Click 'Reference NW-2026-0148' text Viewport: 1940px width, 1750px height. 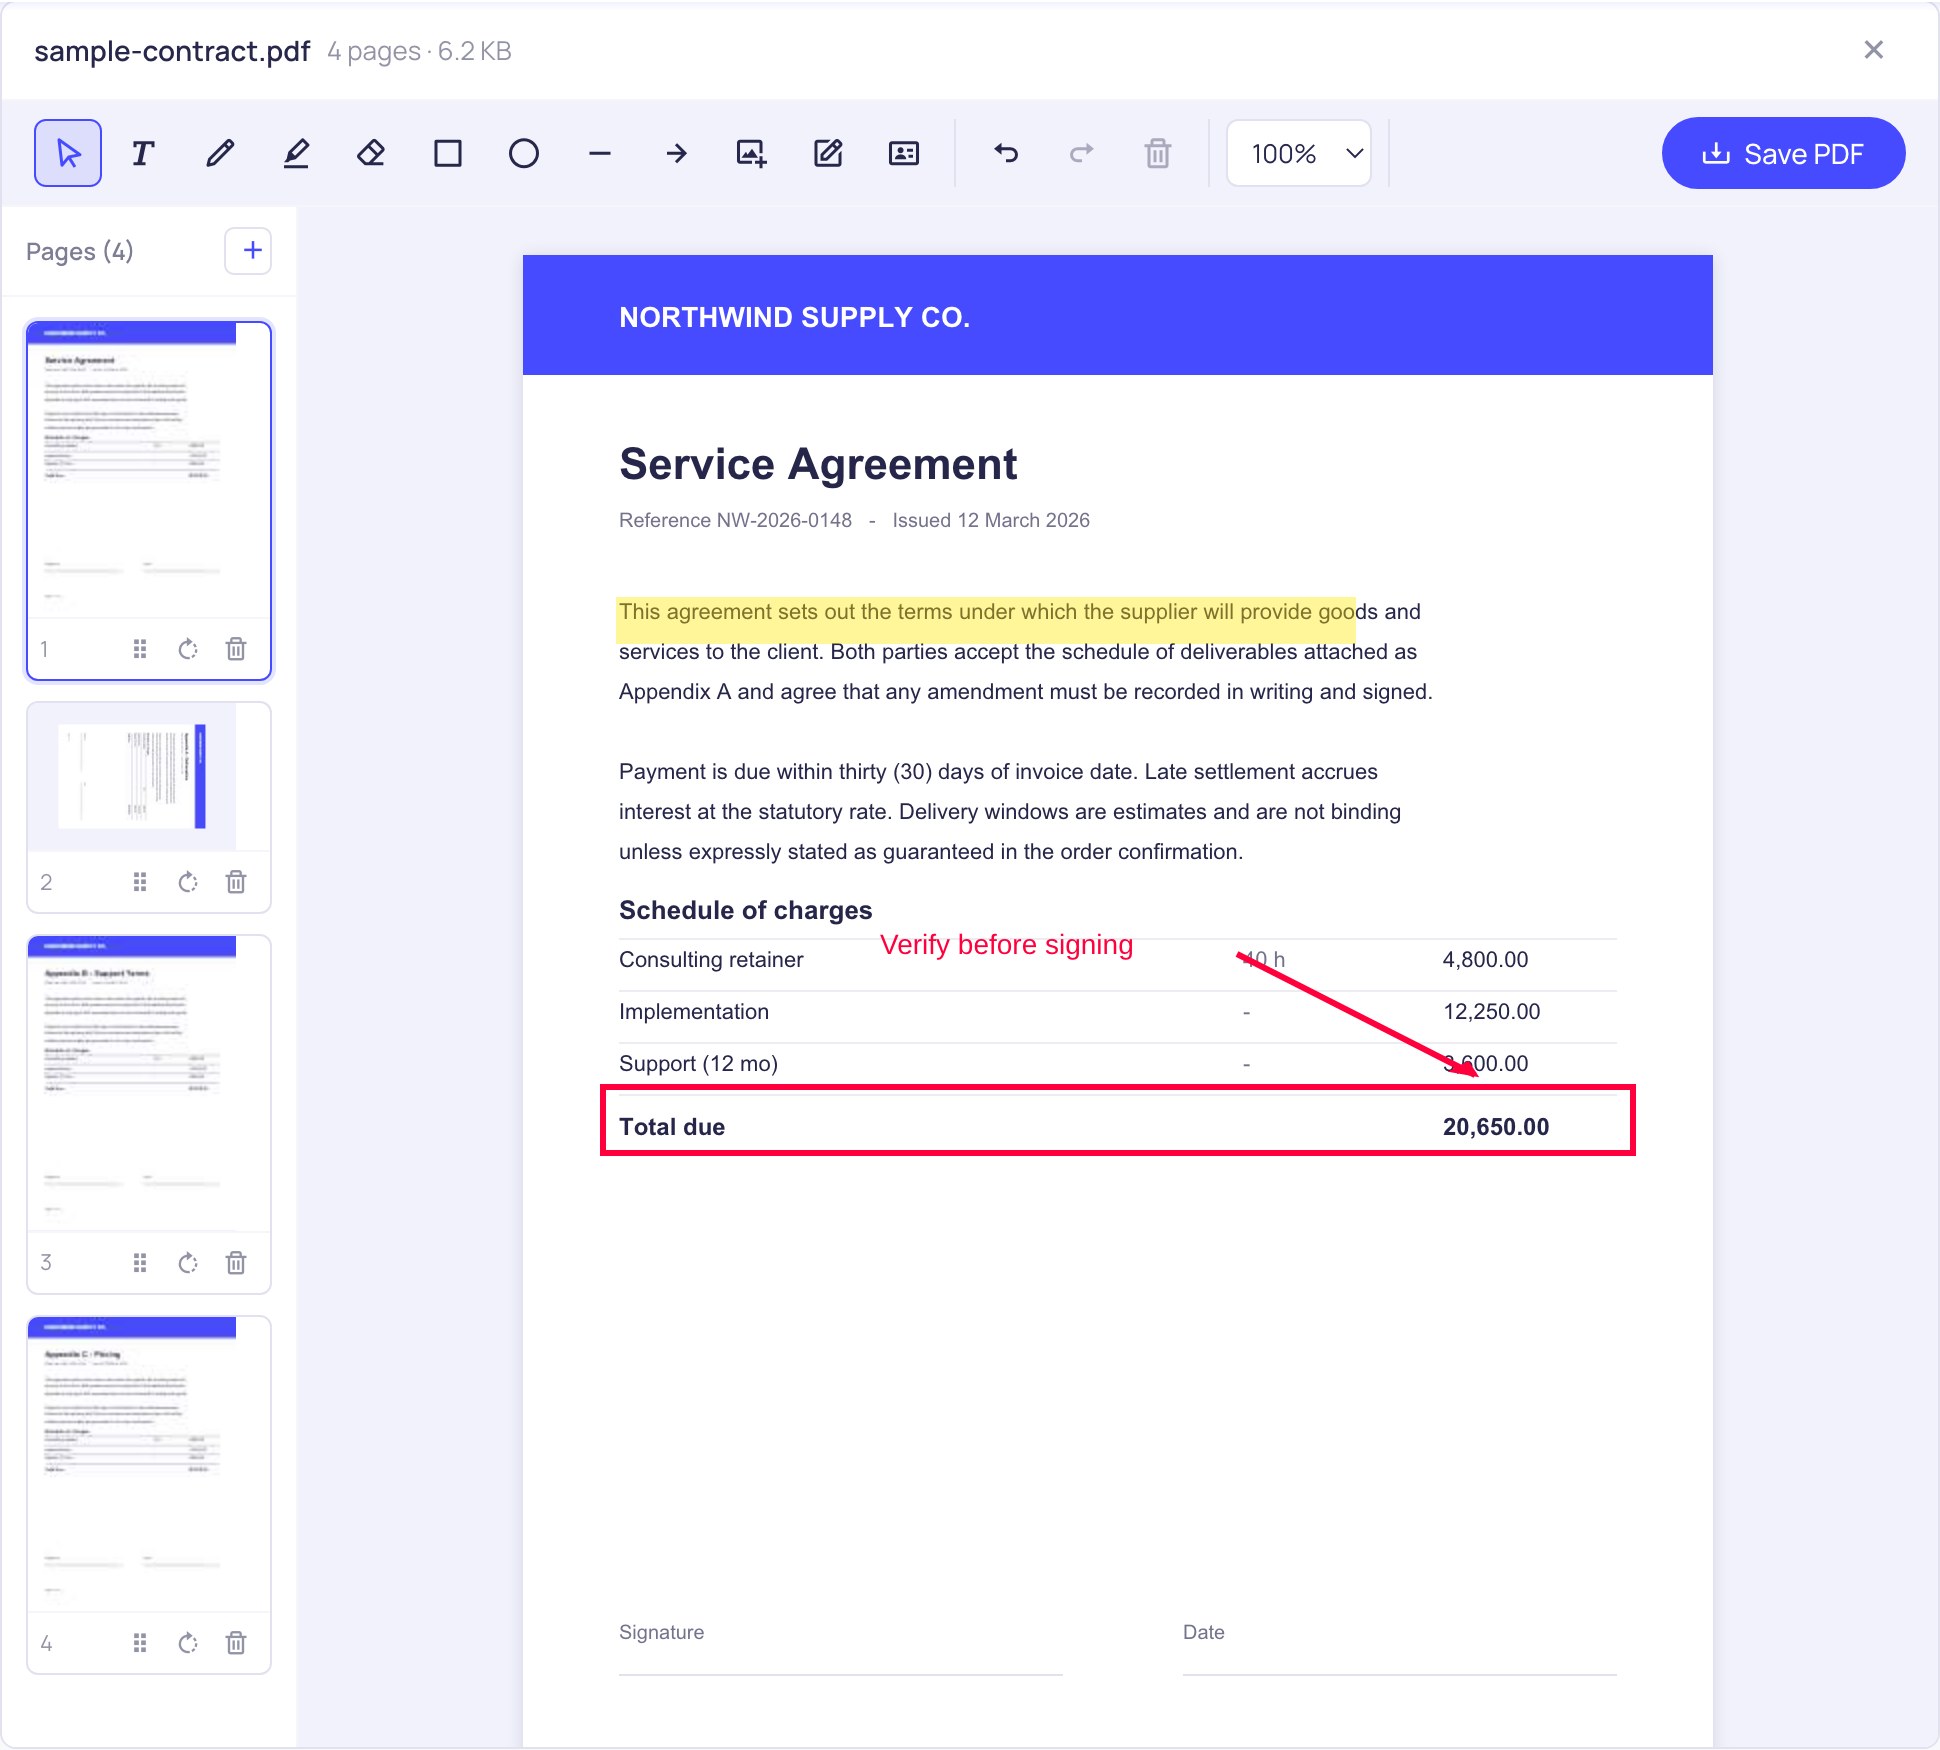735,520
